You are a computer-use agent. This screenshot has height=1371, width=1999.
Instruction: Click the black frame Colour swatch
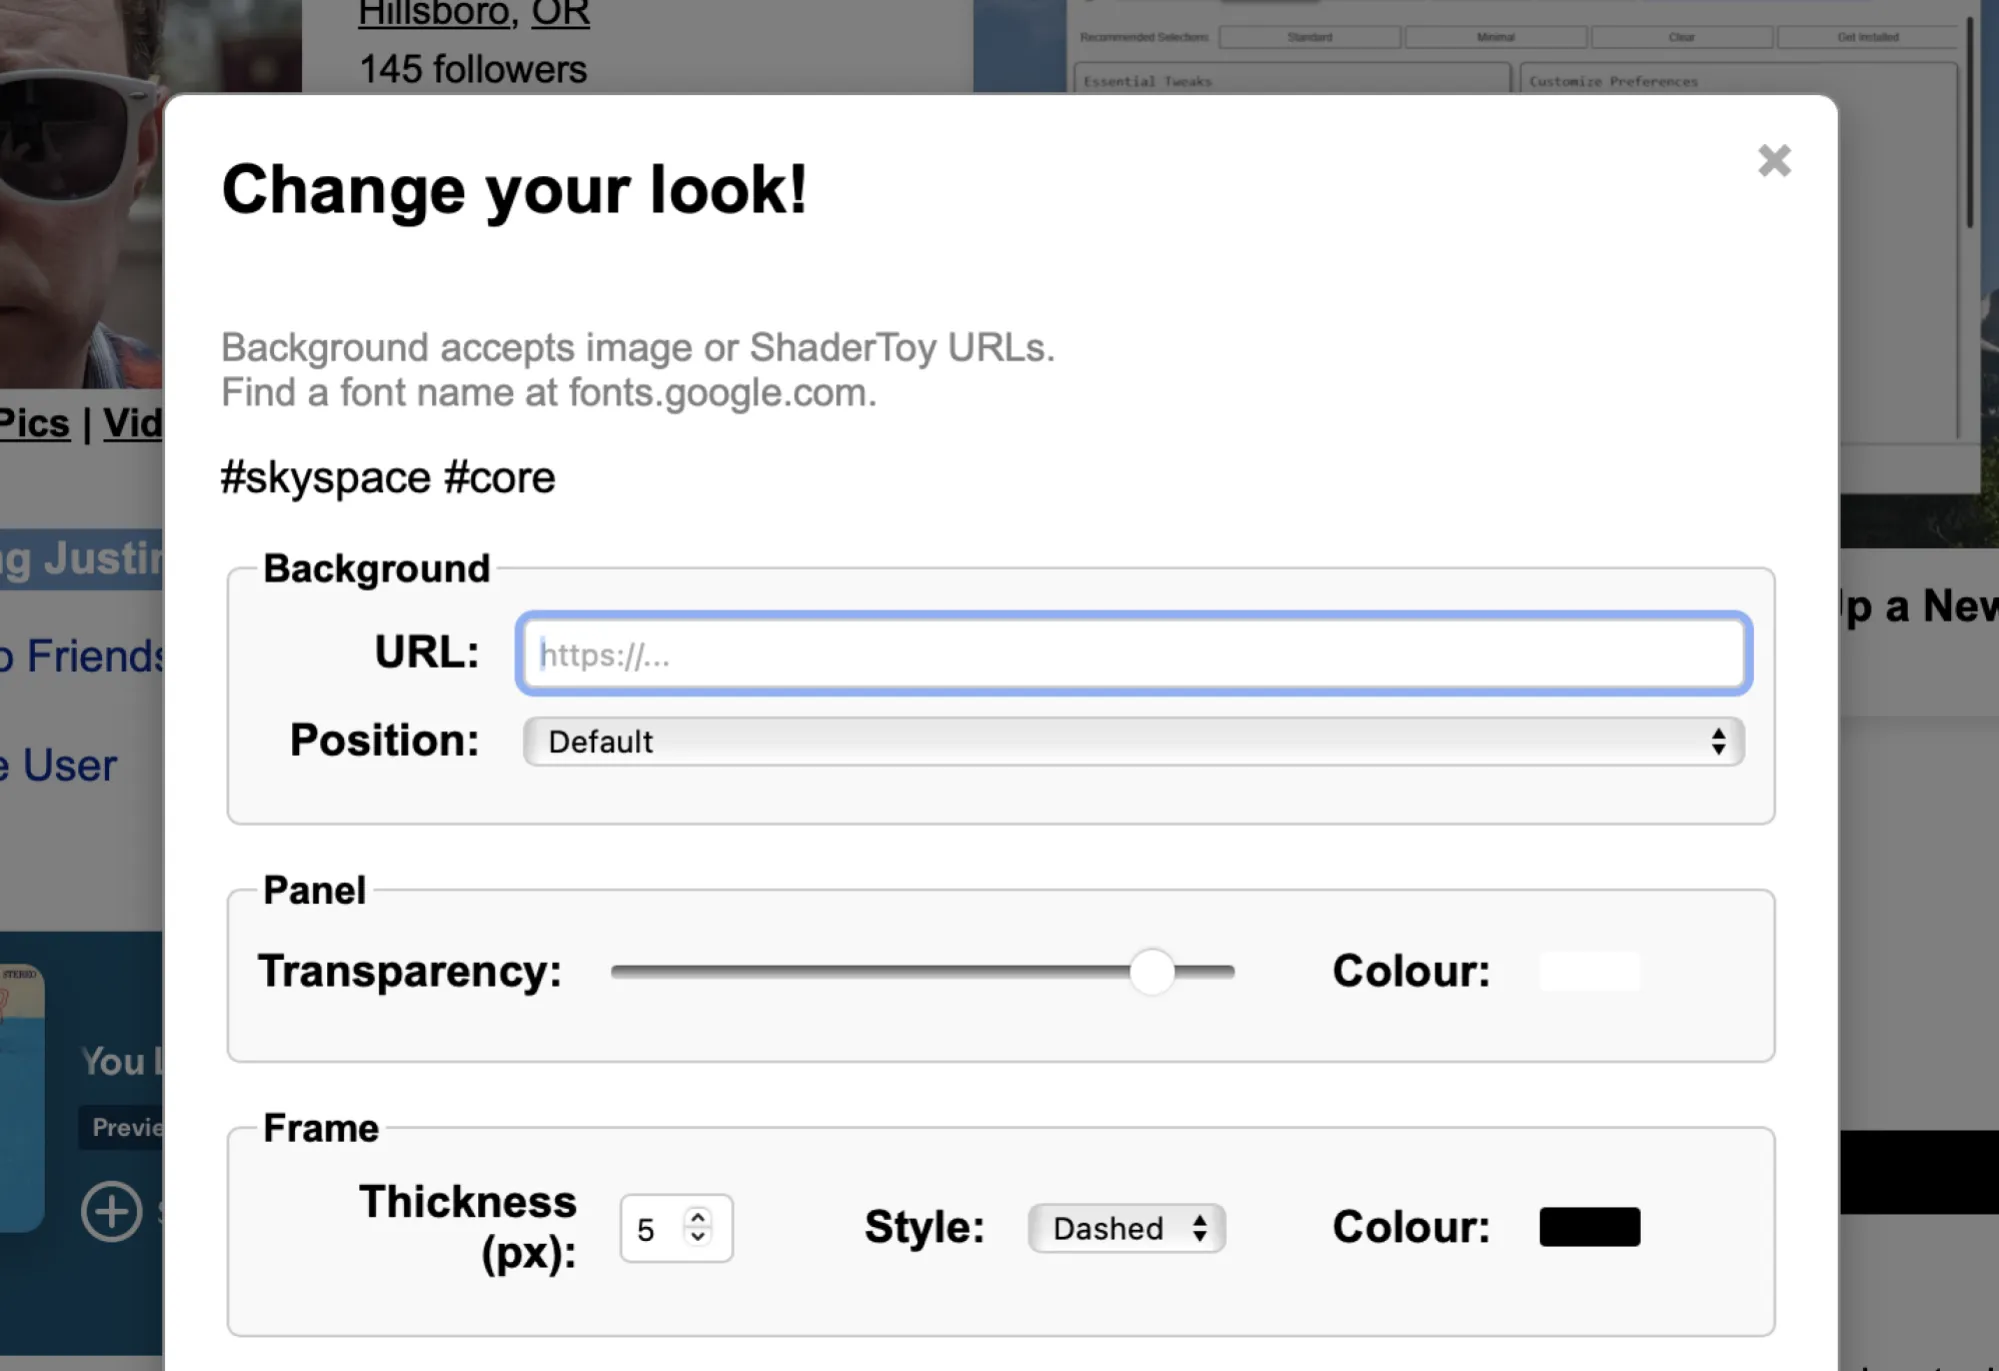click(1589, 1226)
